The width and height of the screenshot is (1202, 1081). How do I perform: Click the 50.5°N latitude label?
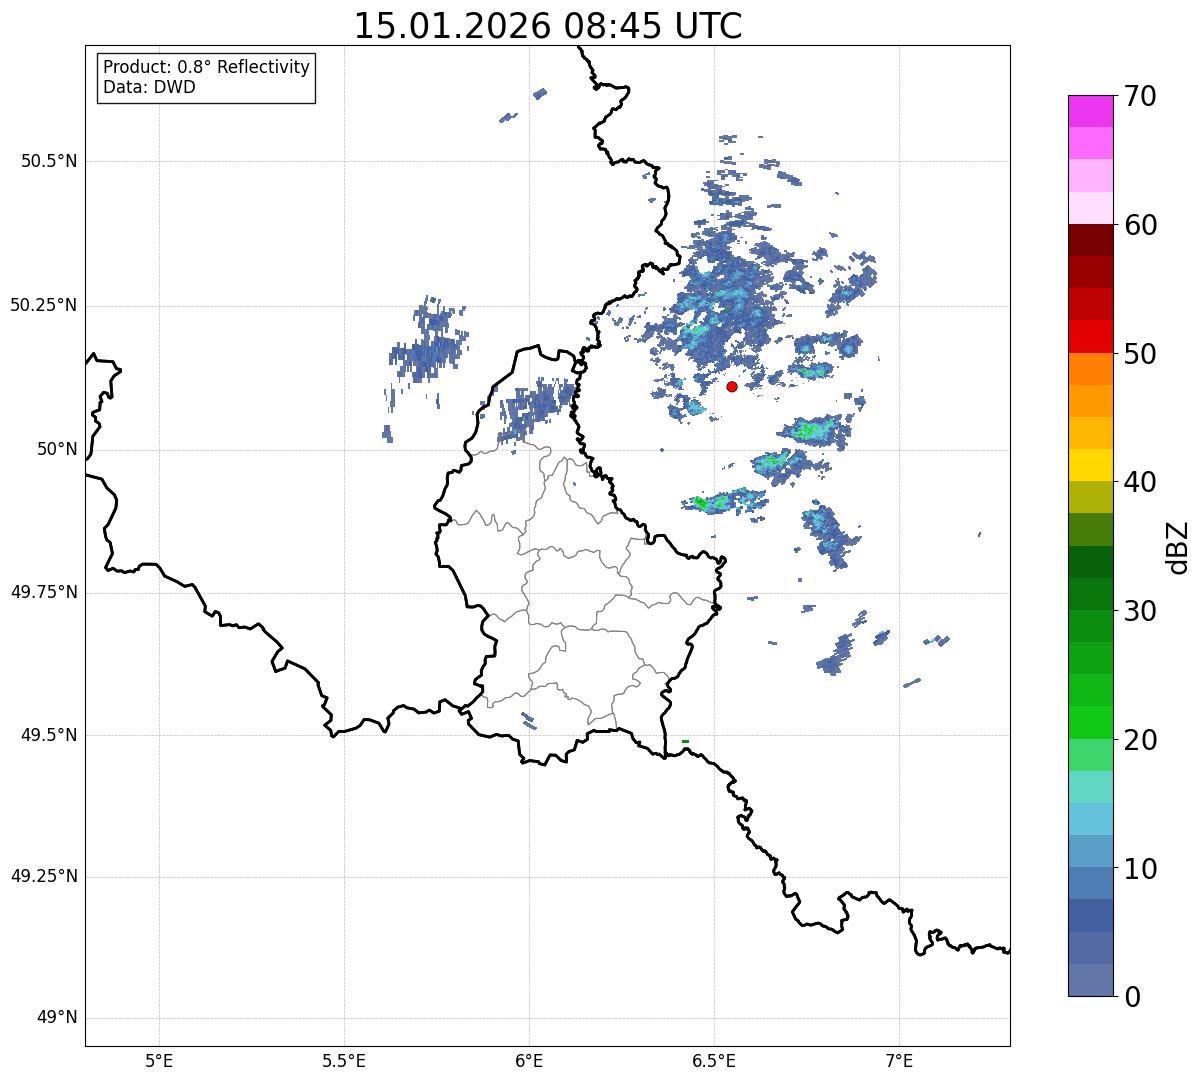click(x=49, y=162)
